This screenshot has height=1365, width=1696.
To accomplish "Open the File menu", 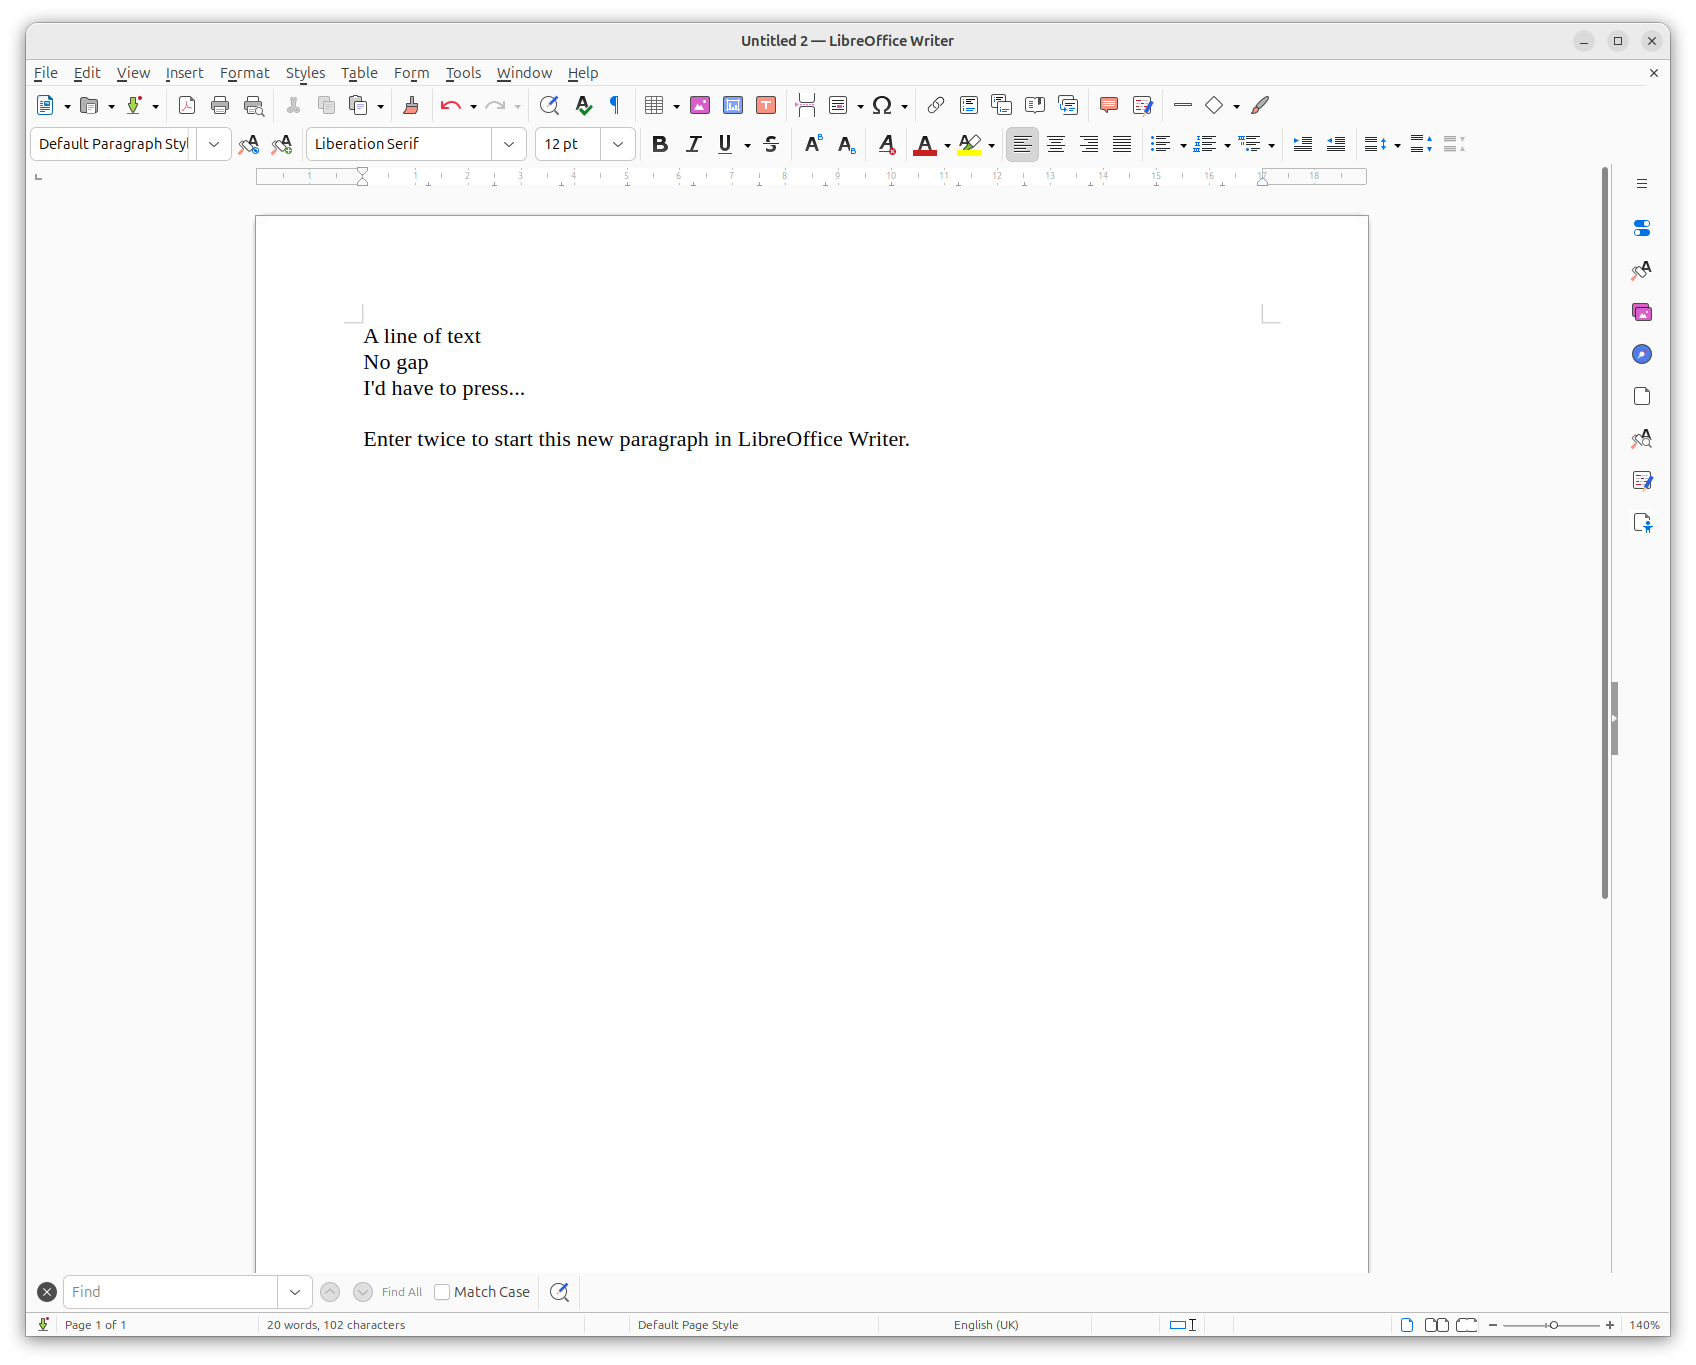I will [x=46, y=73].
